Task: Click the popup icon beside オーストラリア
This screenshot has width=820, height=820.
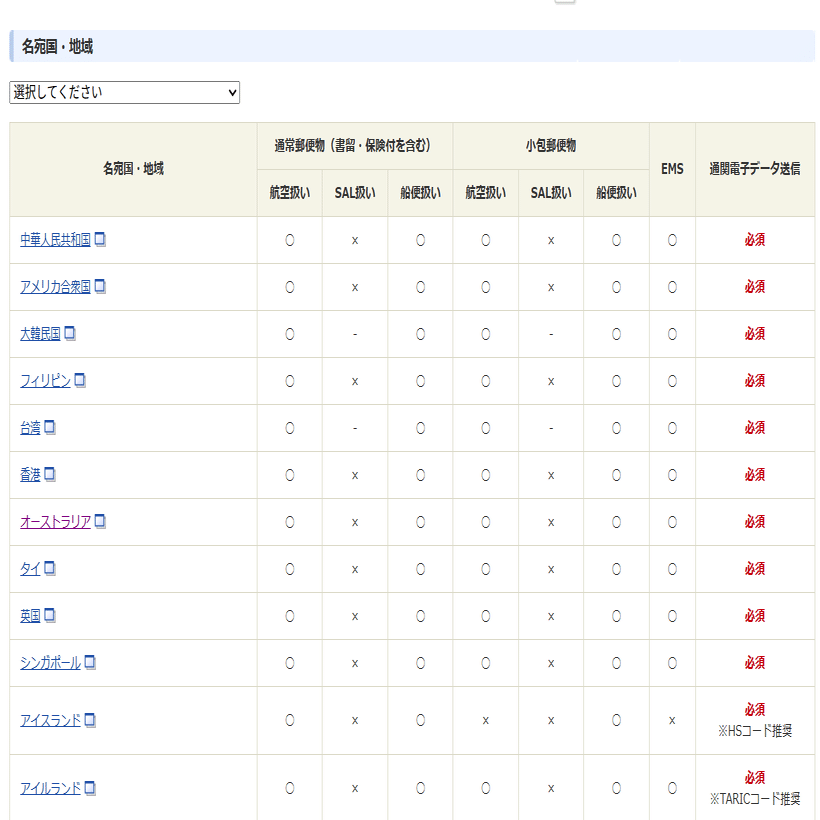Action: (99, 521)
